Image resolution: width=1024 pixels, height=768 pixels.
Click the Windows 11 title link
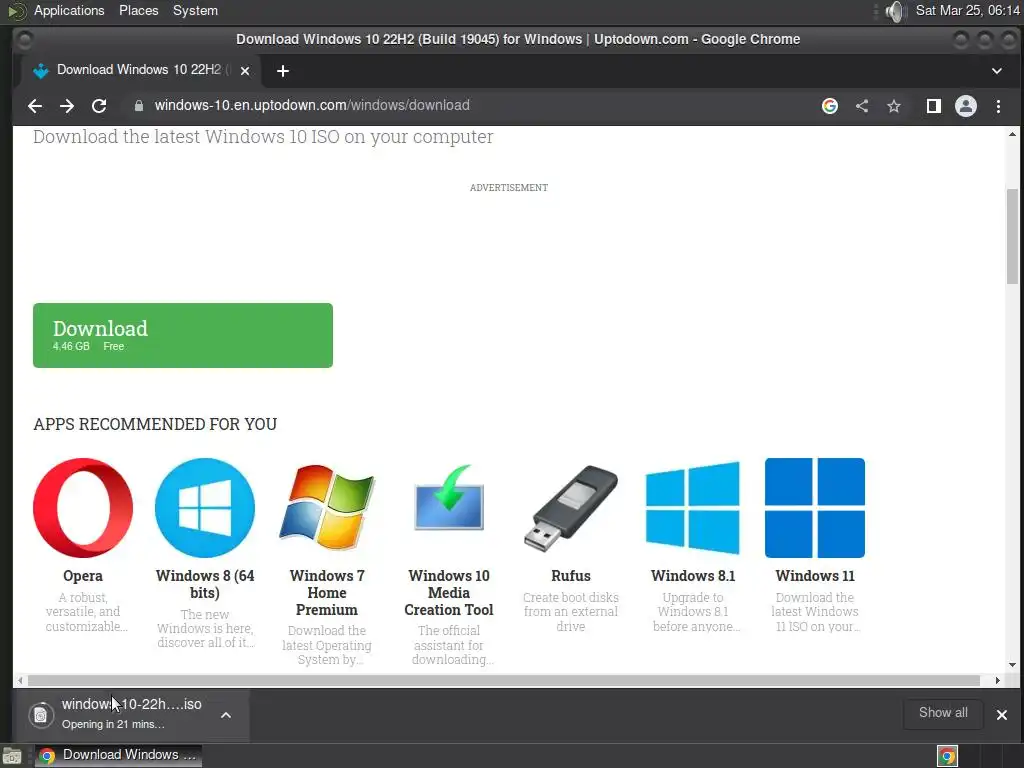814,576
